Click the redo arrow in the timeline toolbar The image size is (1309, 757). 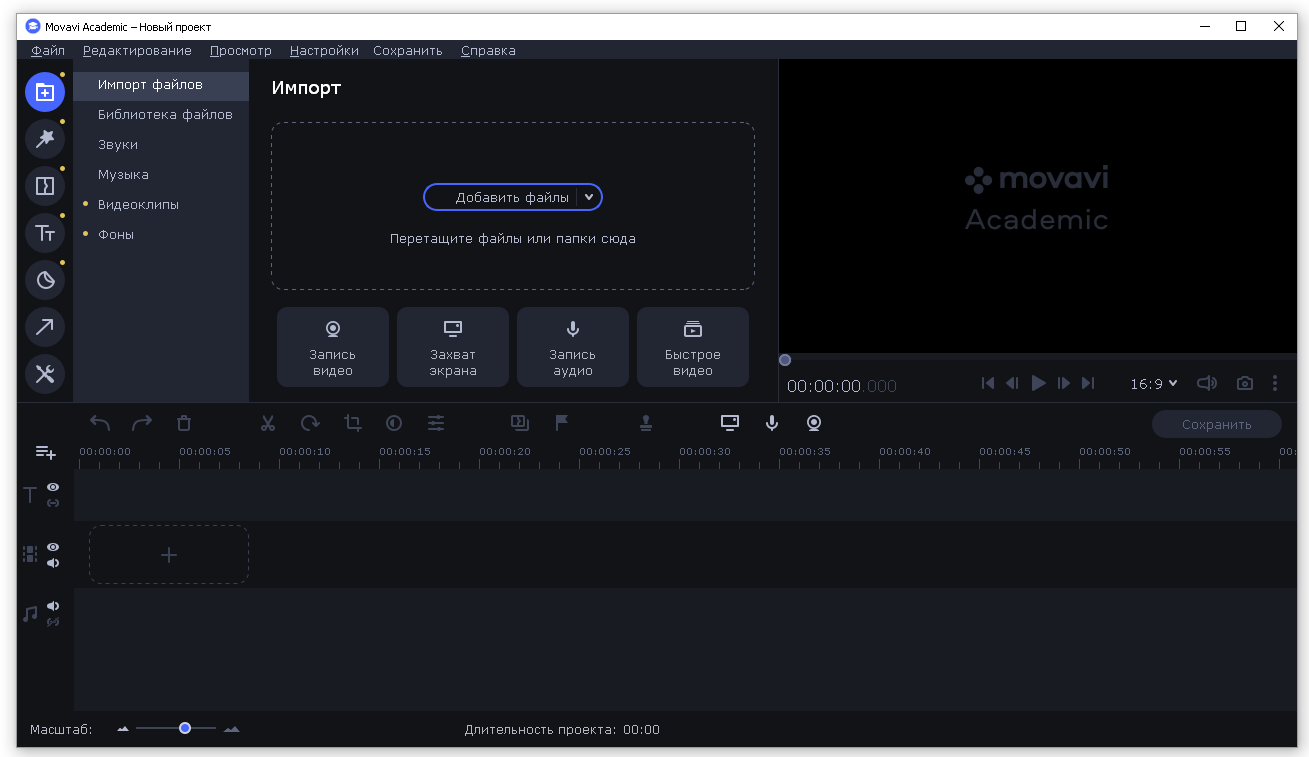[x=142, y=423]
